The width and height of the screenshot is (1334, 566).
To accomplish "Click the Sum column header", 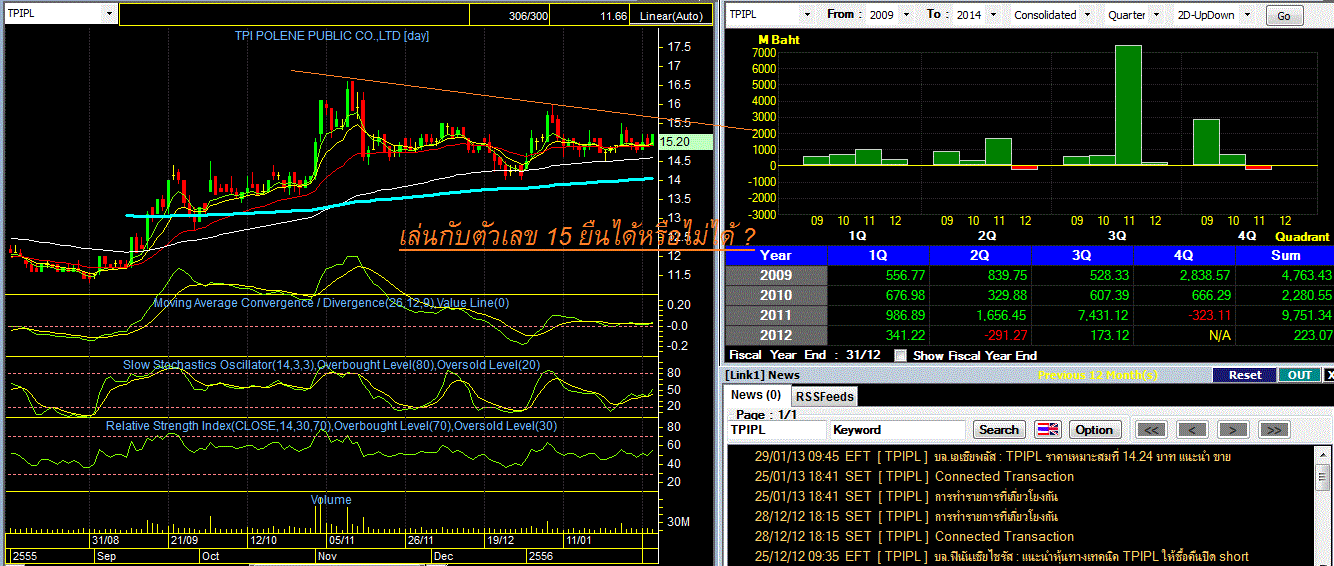I will (1285, 255).
